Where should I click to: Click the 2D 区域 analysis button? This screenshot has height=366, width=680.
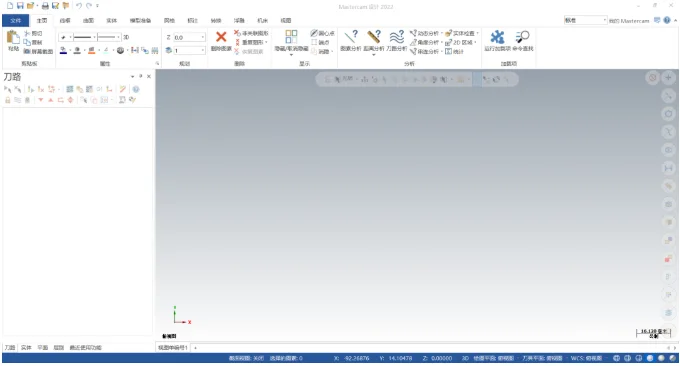tap(459, 42)
